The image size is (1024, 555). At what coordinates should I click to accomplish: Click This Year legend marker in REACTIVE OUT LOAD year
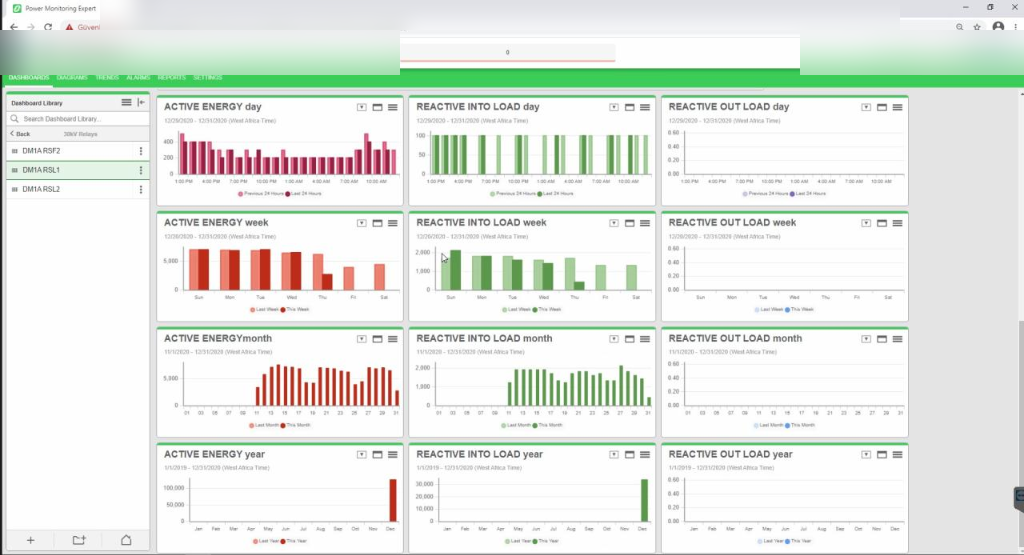788,541
